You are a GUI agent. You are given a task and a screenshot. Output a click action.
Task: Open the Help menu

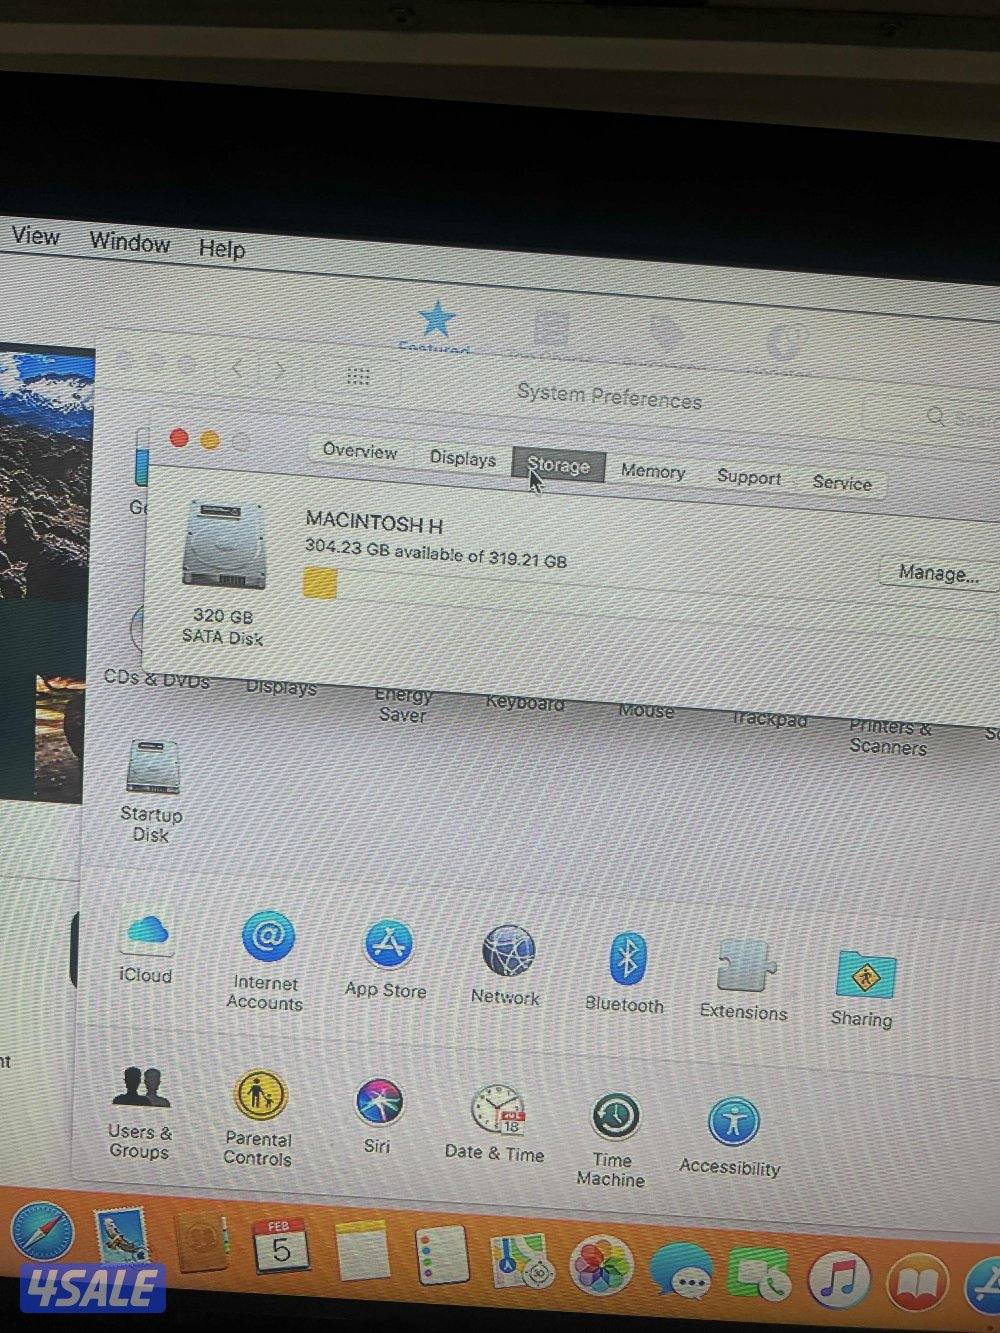pos(222,249)
